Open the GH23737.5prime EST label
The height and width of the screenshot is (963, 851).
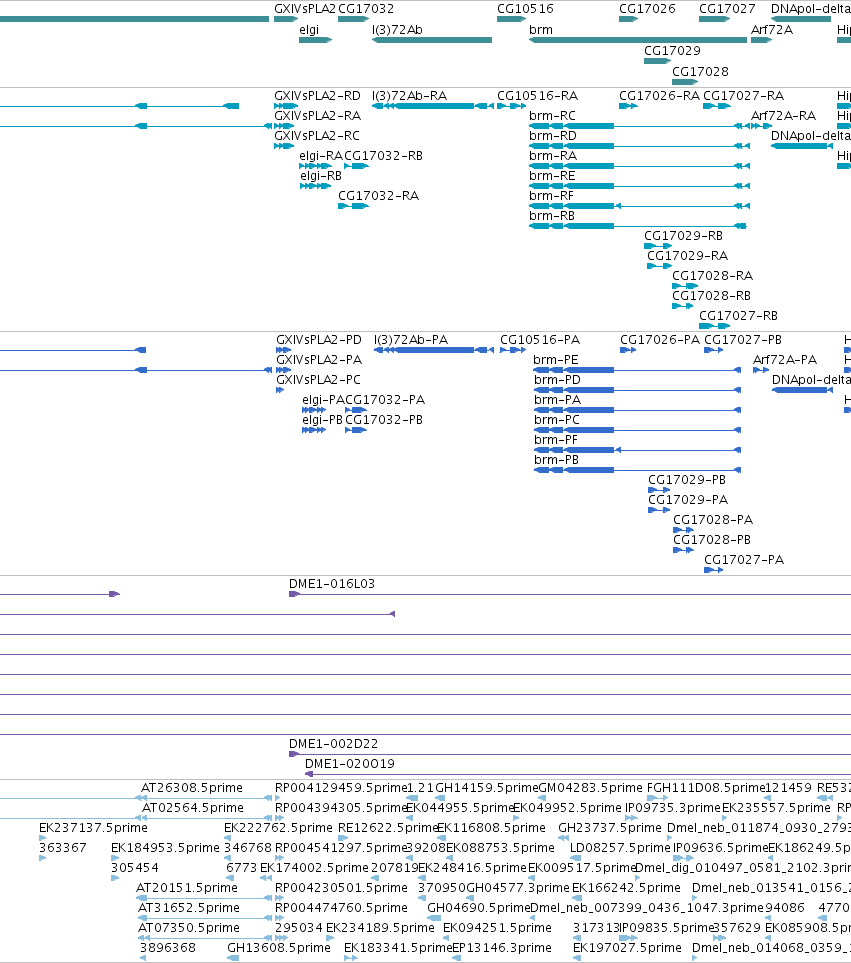610,828
